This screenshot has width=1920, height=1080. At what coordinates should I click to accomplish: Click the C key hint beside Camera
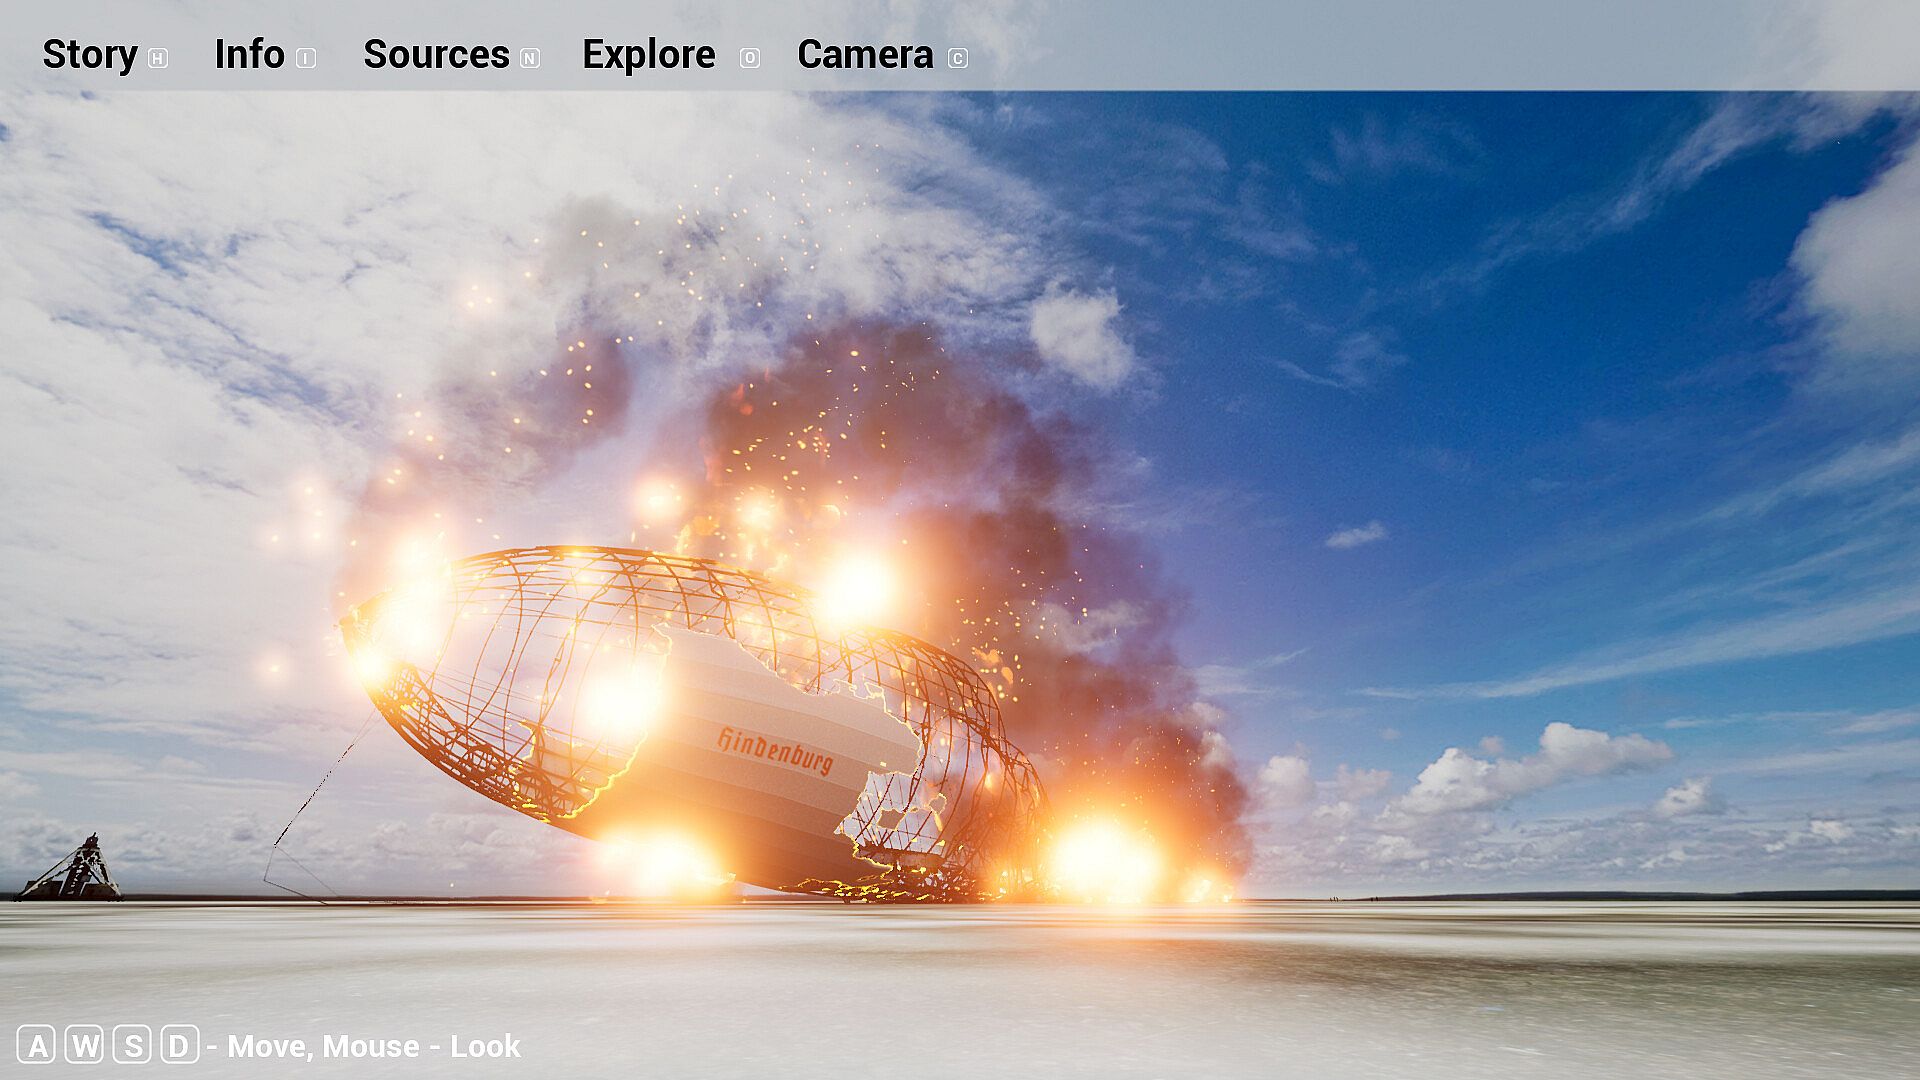coord(957,58)
